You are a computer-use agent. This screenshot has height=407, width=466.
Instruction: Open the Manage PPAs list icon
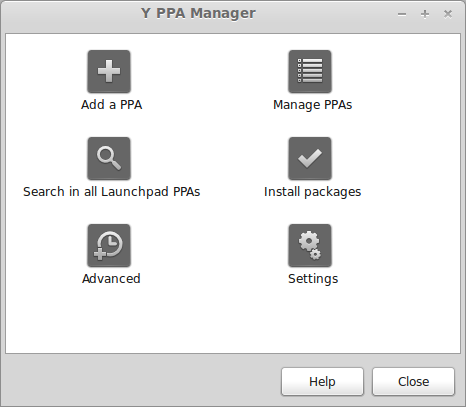(310, 71)
